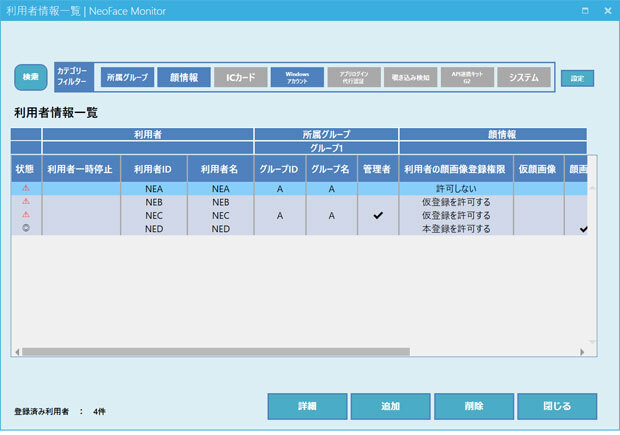Click the warning status icon in the NEB row

(x=26, y=201)
